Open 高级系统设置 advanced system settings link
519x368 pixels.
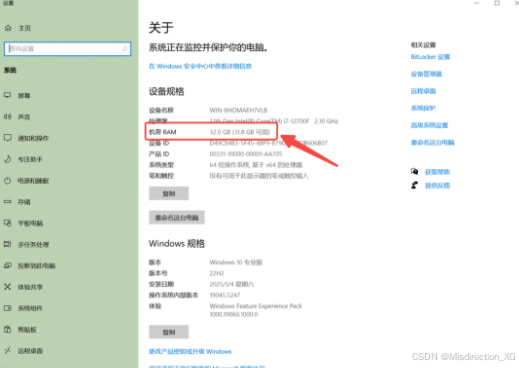pyautogui.click(x=429, y=125)
